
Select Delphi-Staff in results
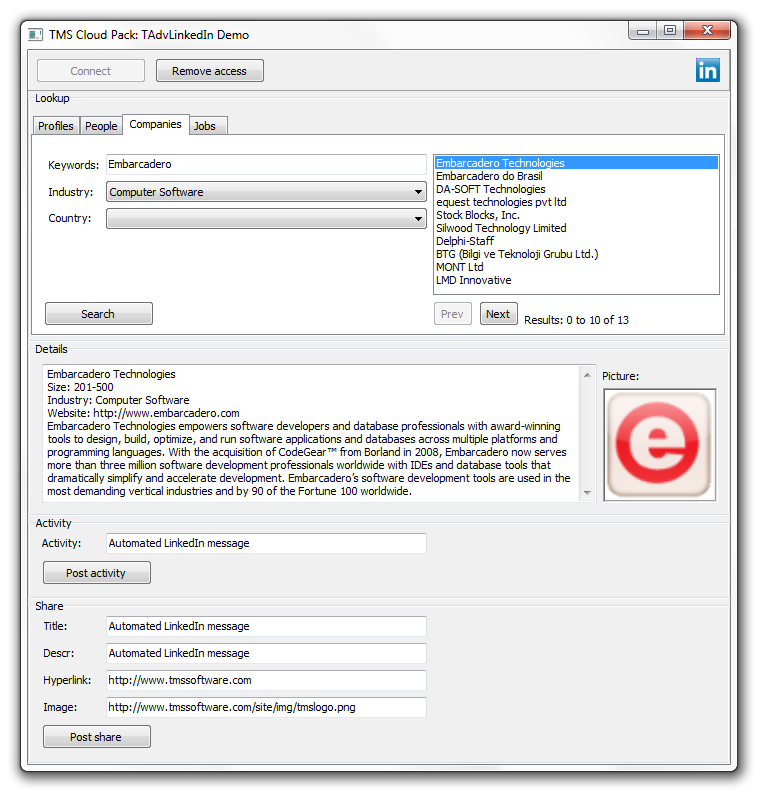(x=576, y=241)
